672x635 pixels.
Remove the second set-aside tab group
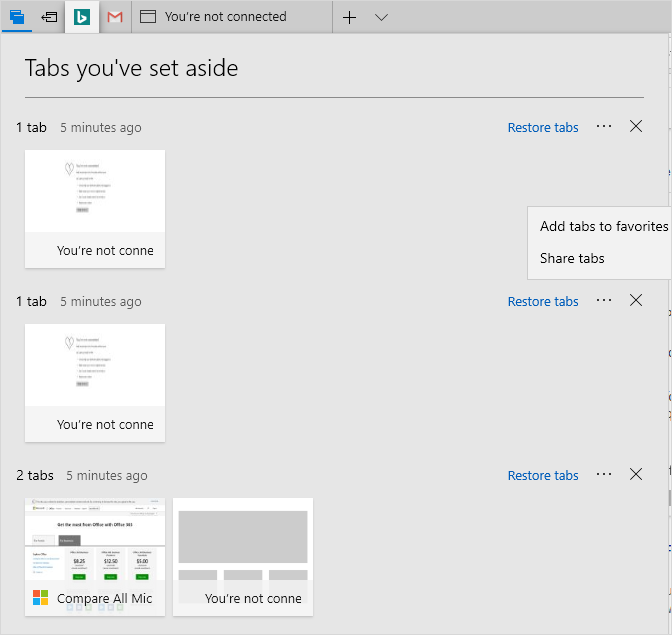pyautogui.click(x=636, y=300)
